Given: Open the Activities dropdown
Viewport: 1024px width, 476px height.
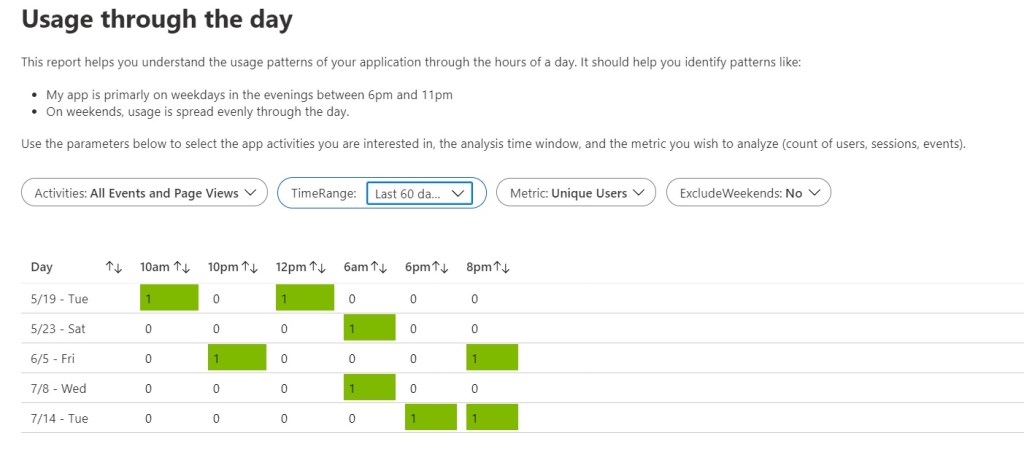Looking at the screenshot, I should (x=144, y=193).
